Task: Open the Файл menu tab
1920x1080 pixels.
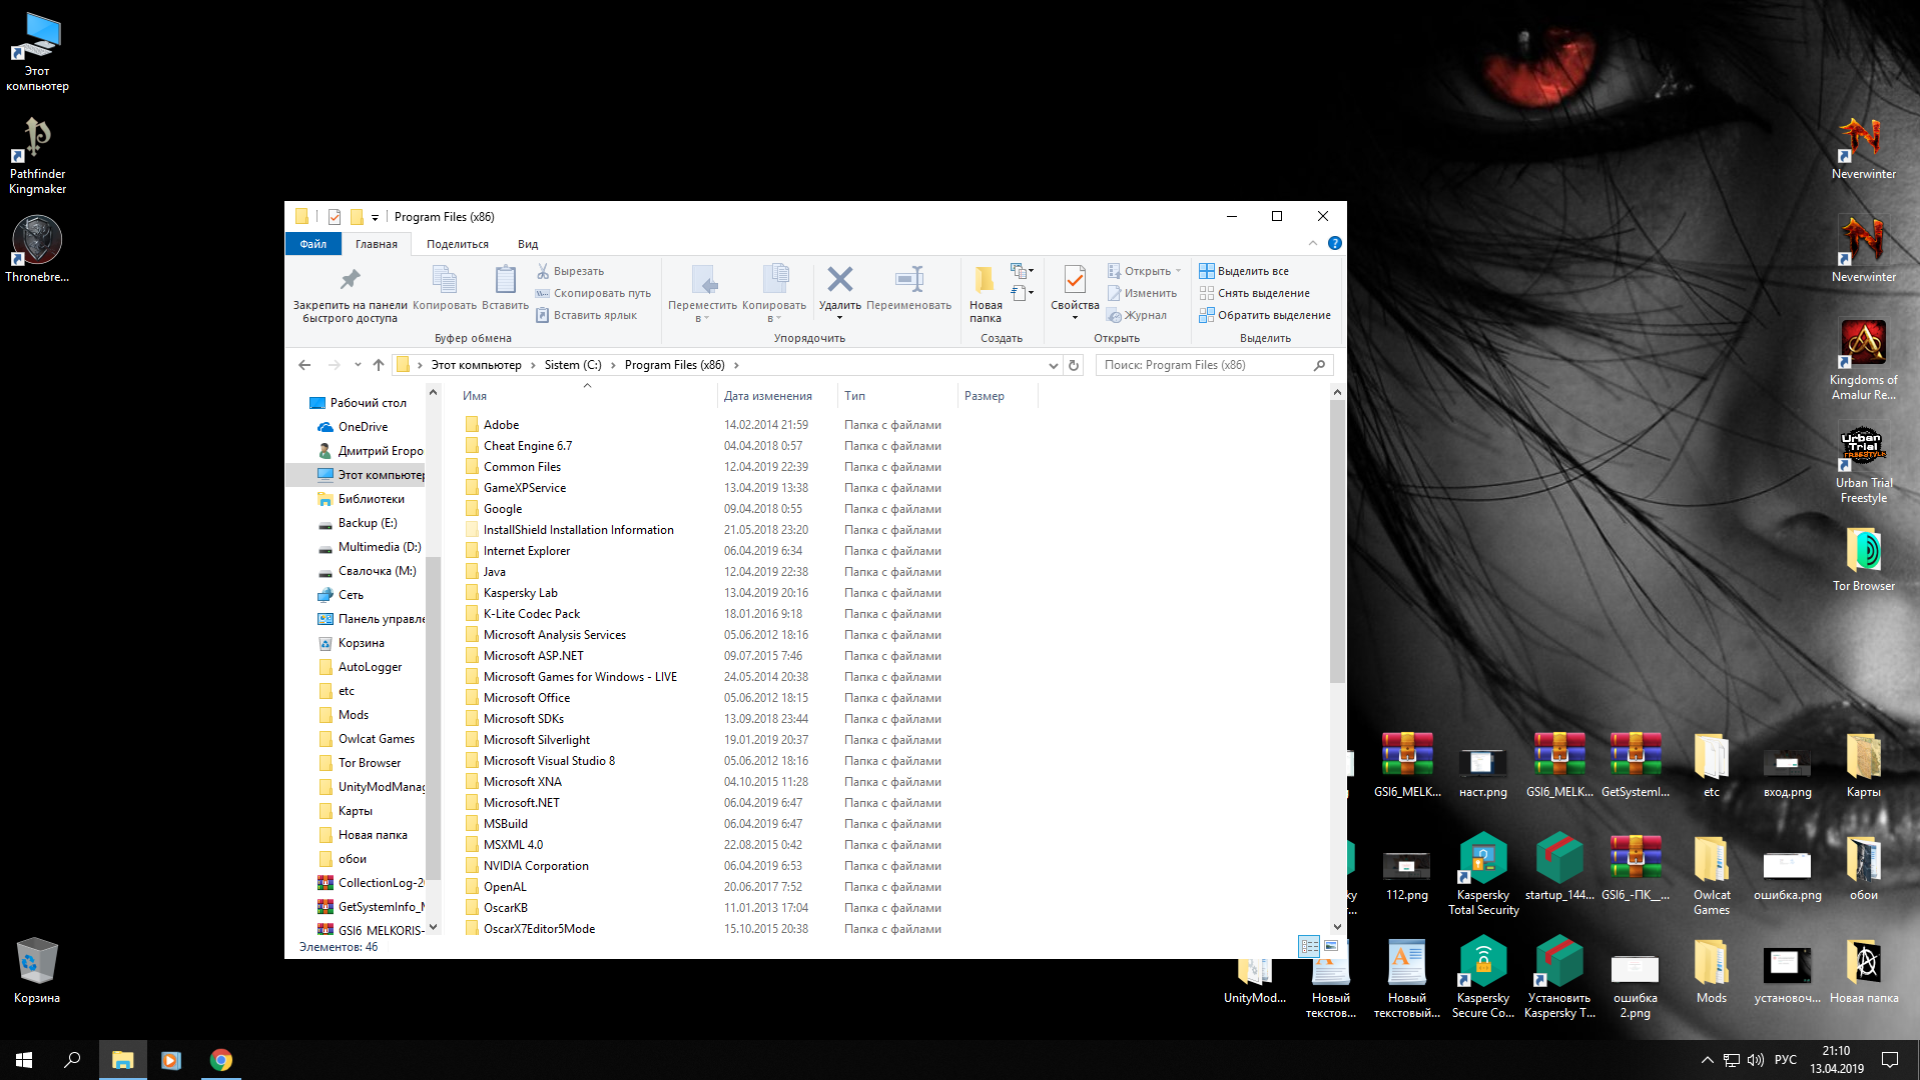Action: click(x=313, y=244)
